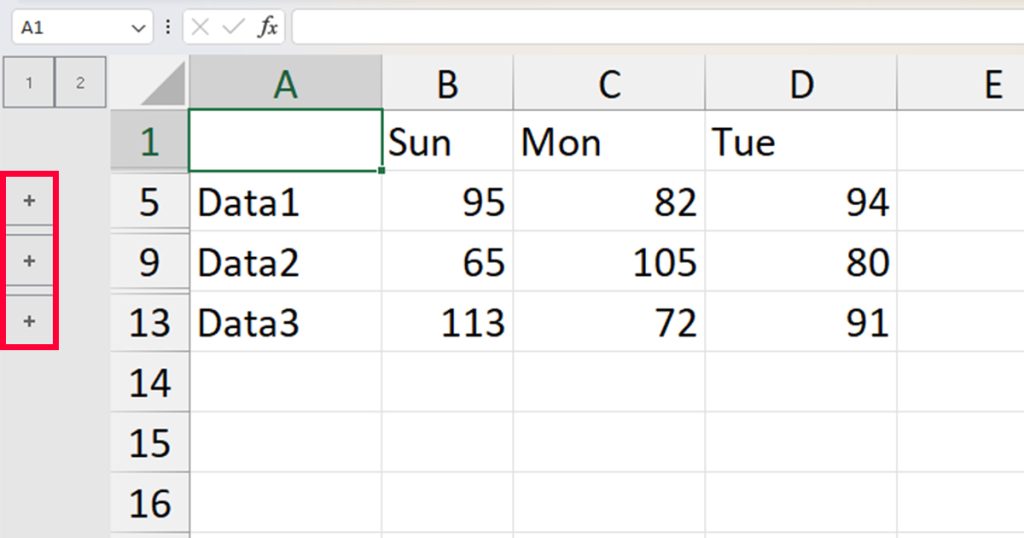Select the cell with value 113
The image size is (1024, 538).
pyautogui.click(x=447, y=323)
